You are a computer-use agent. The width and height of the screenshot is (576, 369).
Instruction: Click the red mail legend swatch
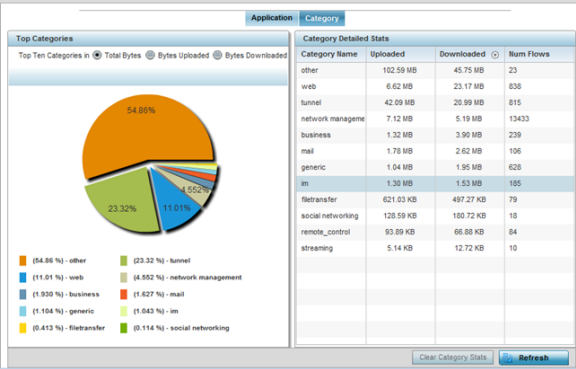(x=123, y=294)
